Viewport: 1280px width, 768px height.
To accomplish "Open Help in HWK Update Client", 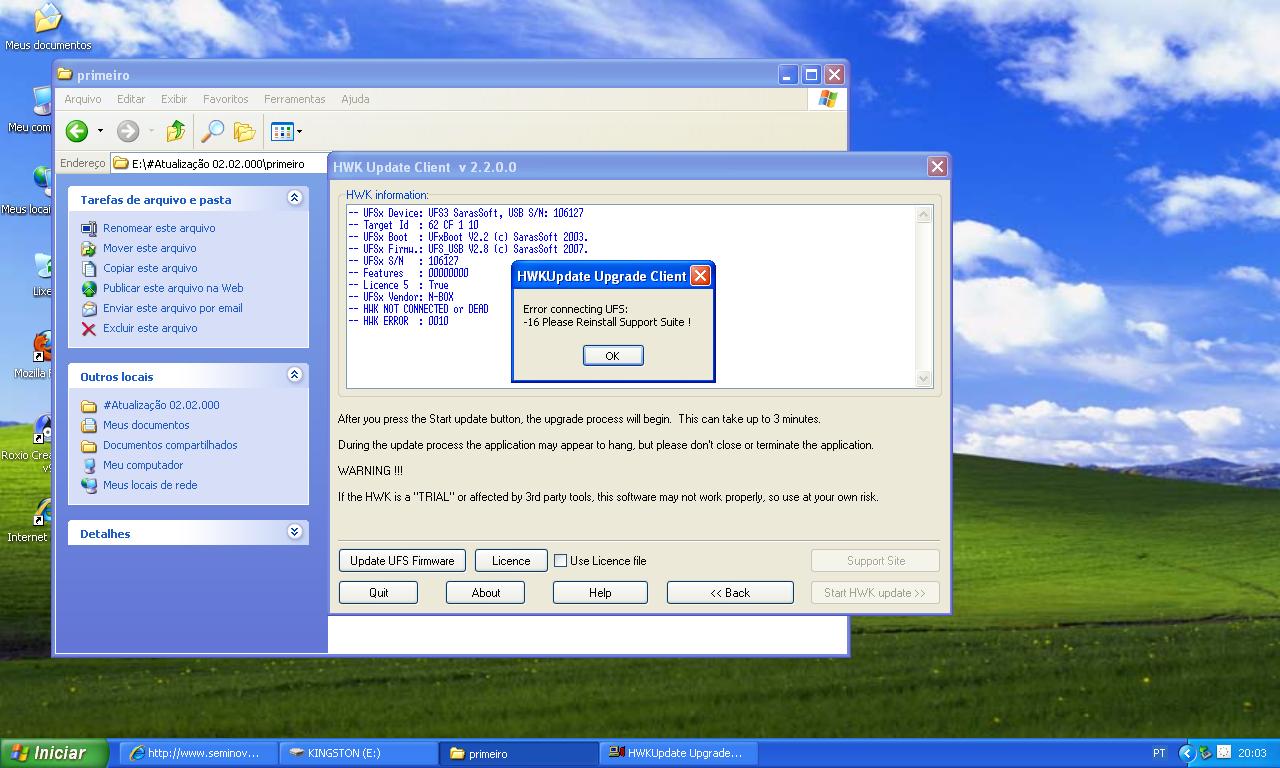I will pos(600,593).
